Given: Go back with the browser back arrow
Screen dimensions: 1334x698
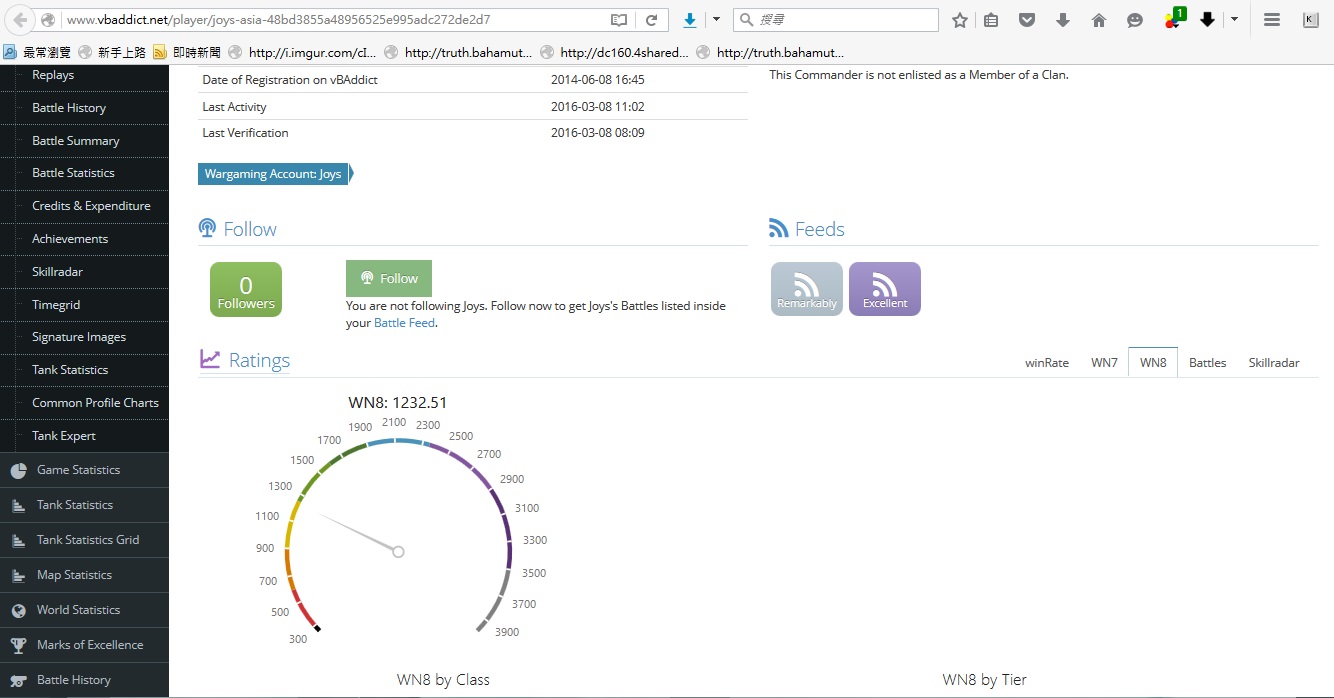Looking at the screenshot, I should pos(20,20).
